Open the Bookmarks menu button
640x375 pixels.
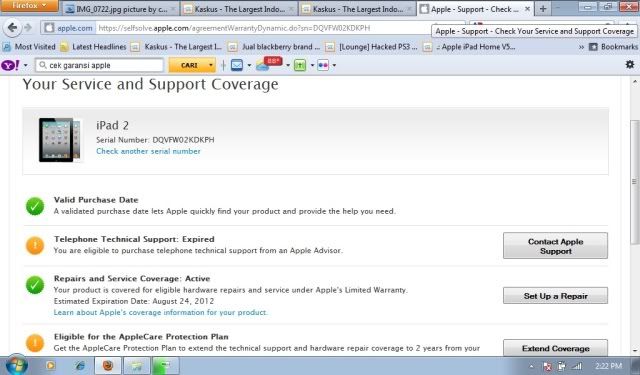tap(613, 47)
